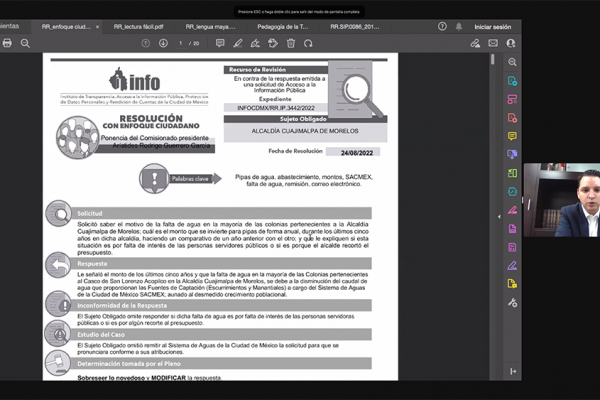
Task: Open the Herramientas tab at the left
Action: click(9, 26)
